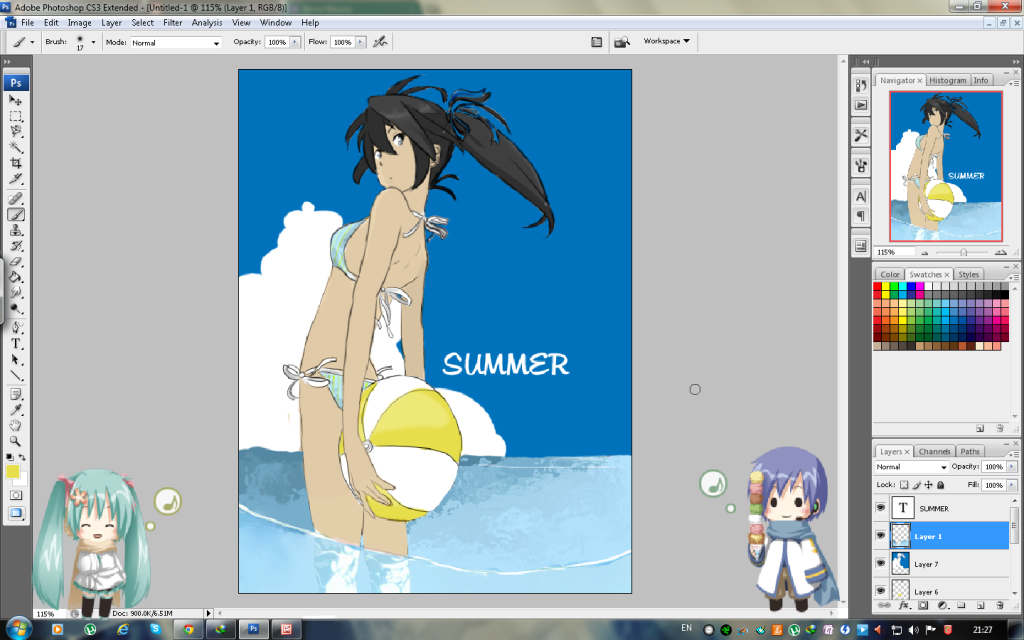Click the Navigator zoom percentage field

tap(894, 252)
